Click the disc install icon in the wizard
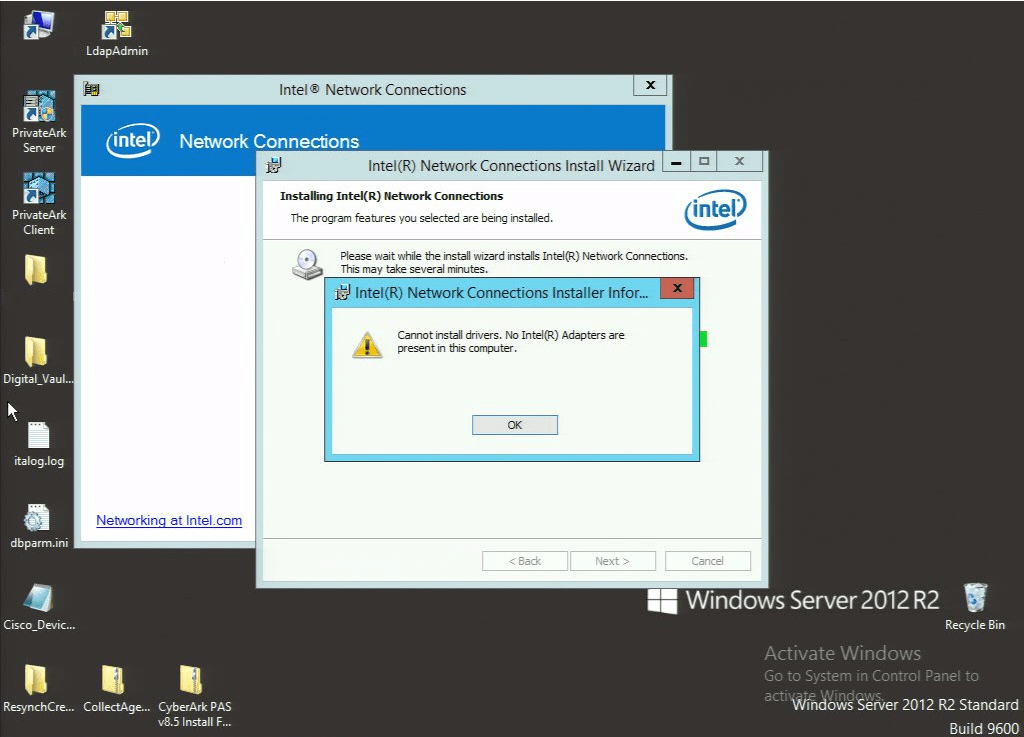 pyautogui.click(x=307, y=263)
